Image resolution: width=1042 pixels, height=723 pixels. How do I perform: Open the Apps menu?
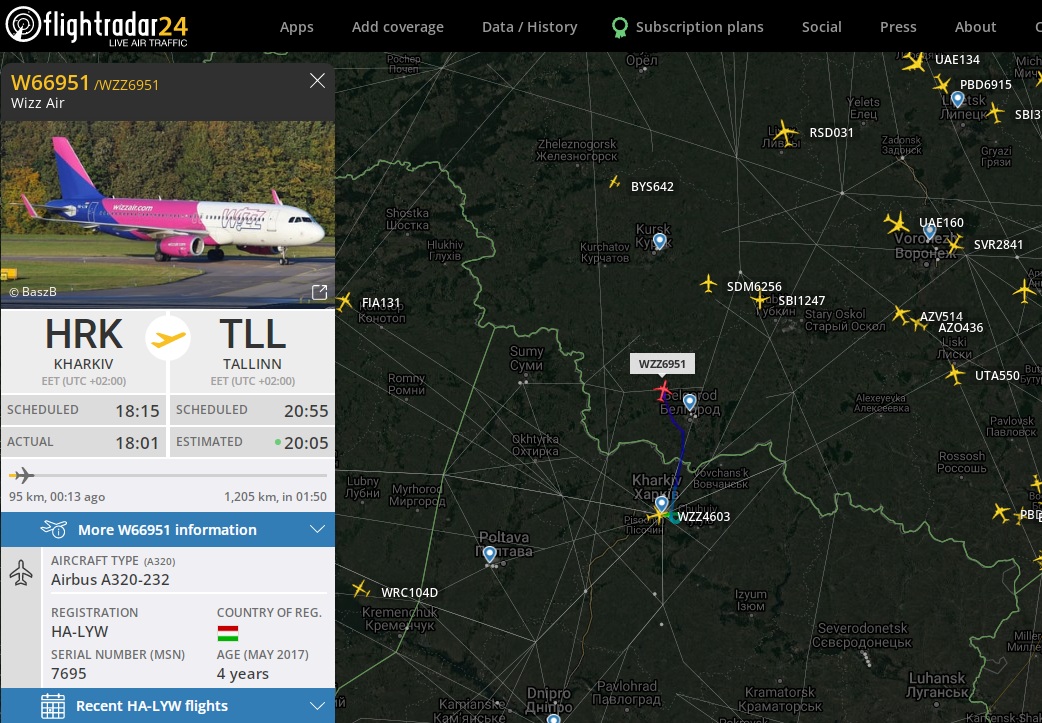[x=296, y=27]
